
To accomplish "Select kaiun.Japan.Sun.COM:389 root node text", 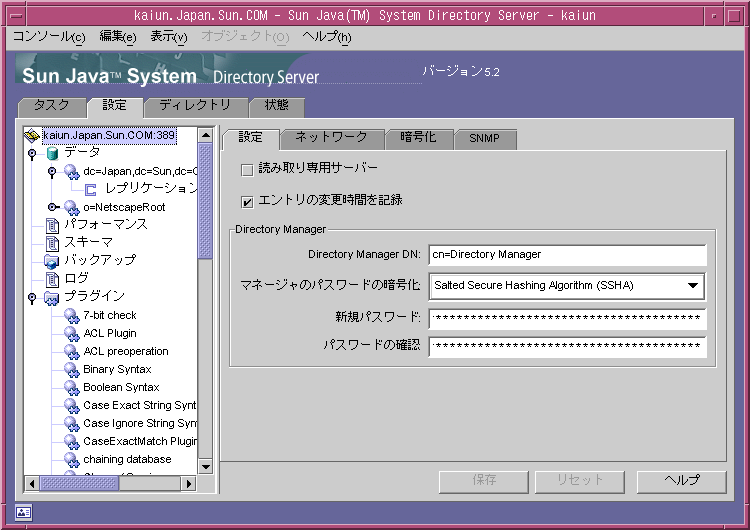I will pos(109,135).
